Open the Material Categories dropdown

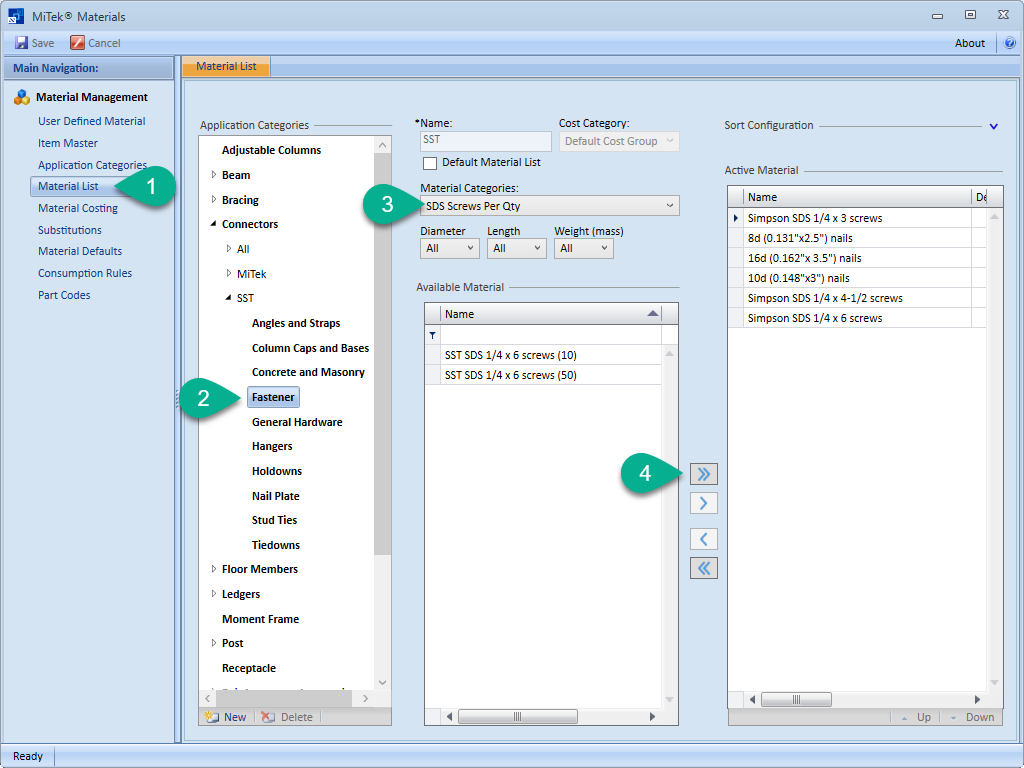tap(550, 206)
